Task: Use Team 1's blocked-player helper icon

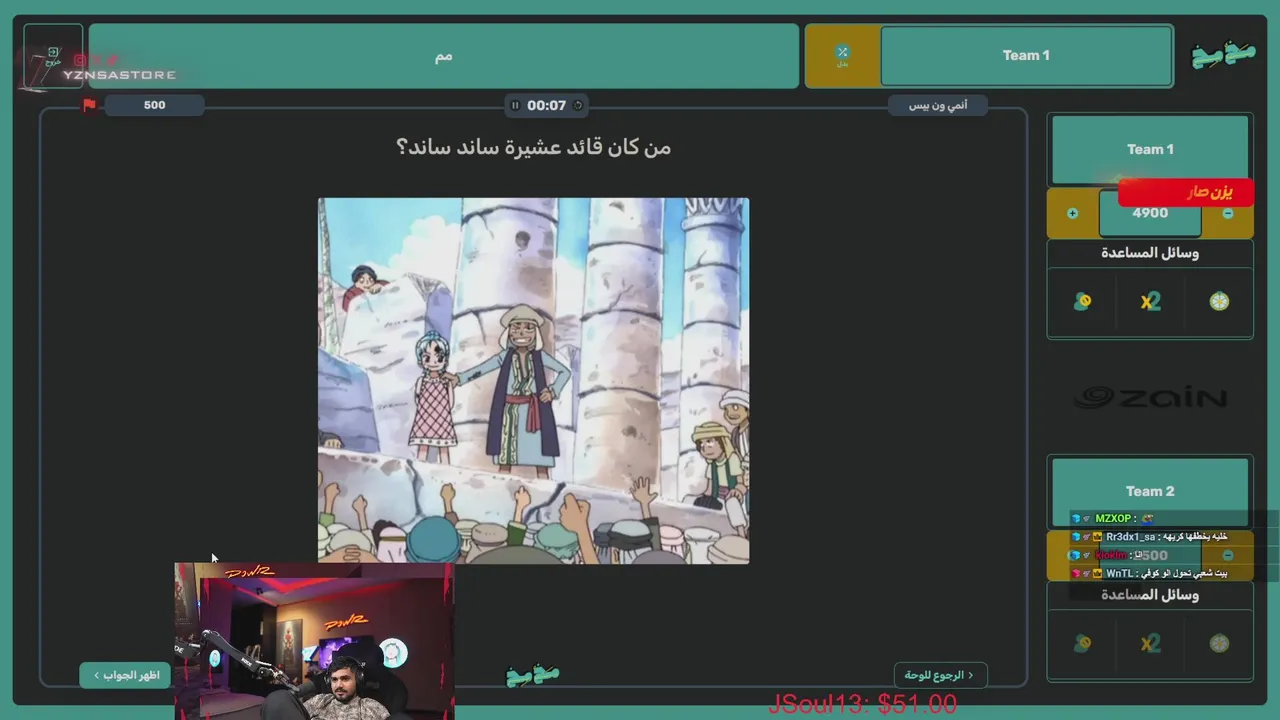Action: tap(1082, 301)
